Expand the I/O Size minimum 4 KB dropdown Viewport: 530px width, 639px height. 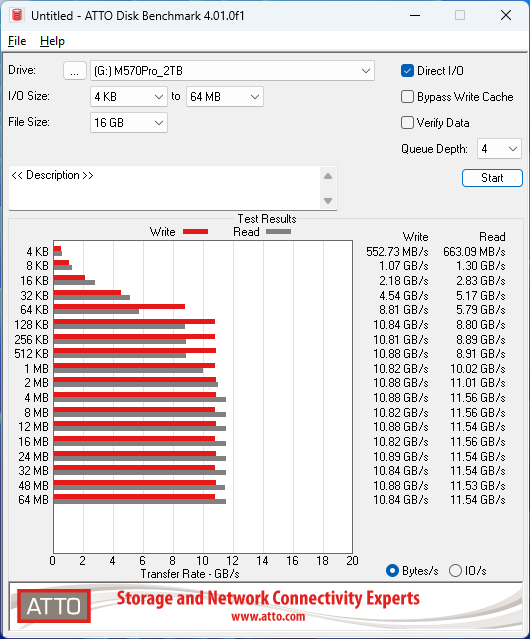coord(129,97)
